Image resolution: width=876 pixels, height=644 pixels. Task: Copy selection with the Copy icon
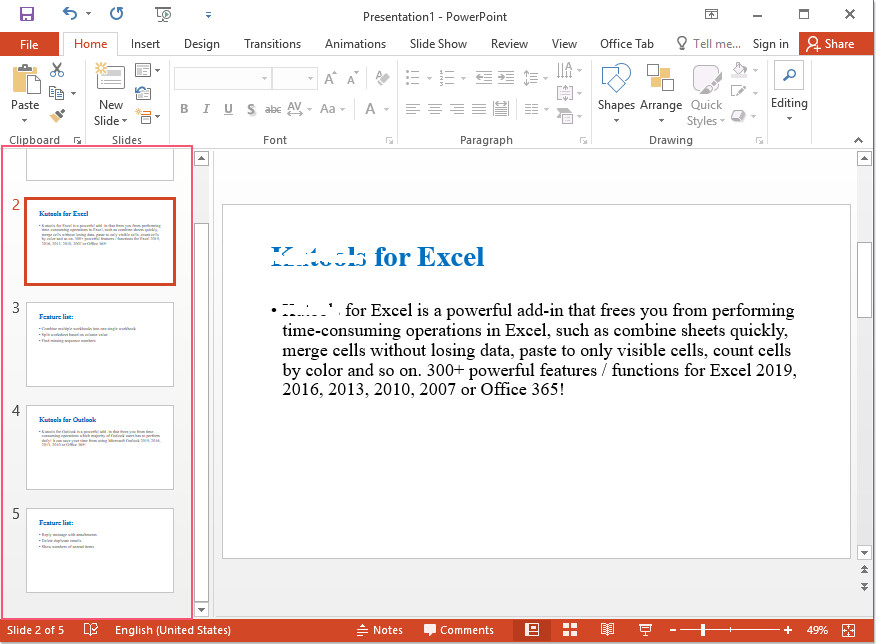click(x=56, y=93)
